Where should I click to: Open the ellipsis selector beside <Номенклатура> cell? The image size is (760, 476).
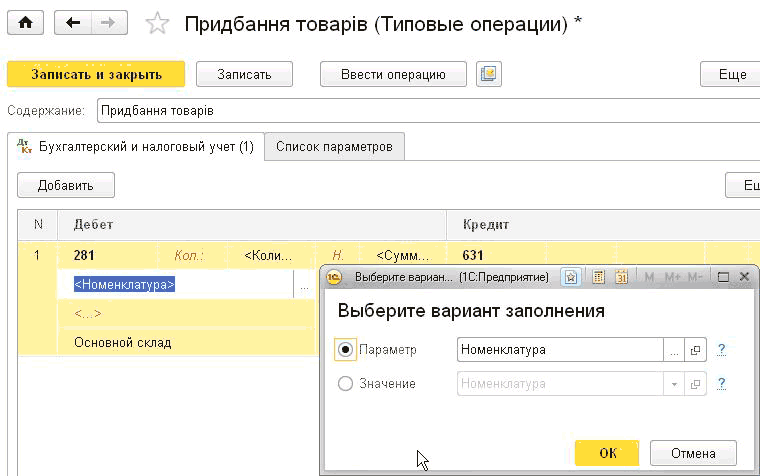304,285
